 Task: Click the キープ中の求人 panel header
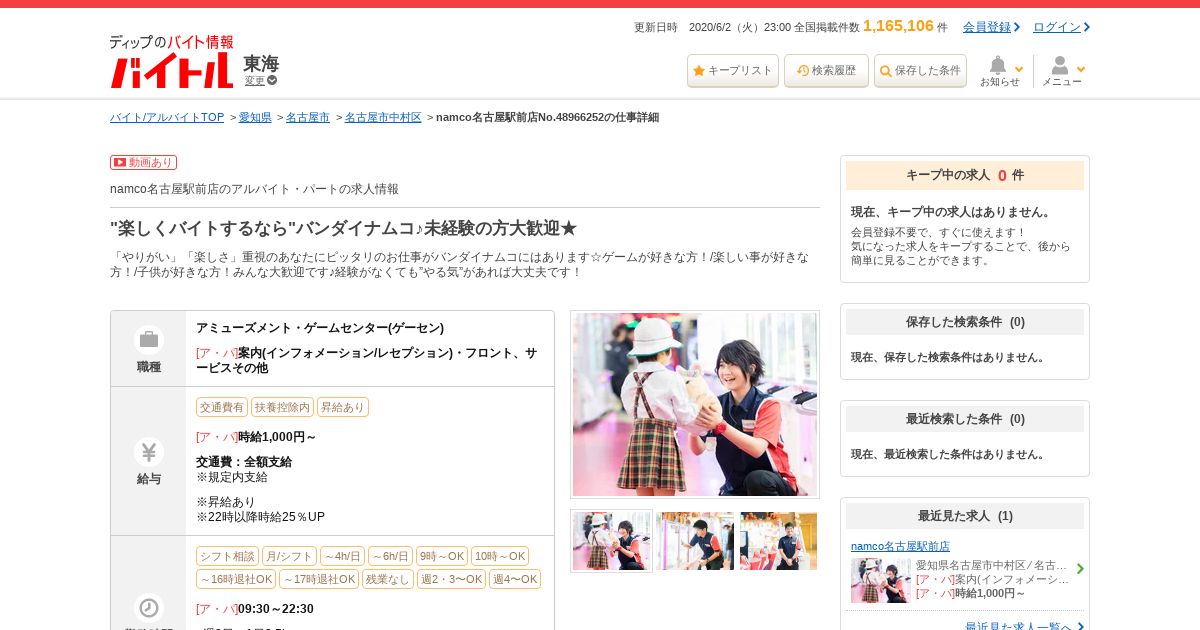click(x=965, y=175)
